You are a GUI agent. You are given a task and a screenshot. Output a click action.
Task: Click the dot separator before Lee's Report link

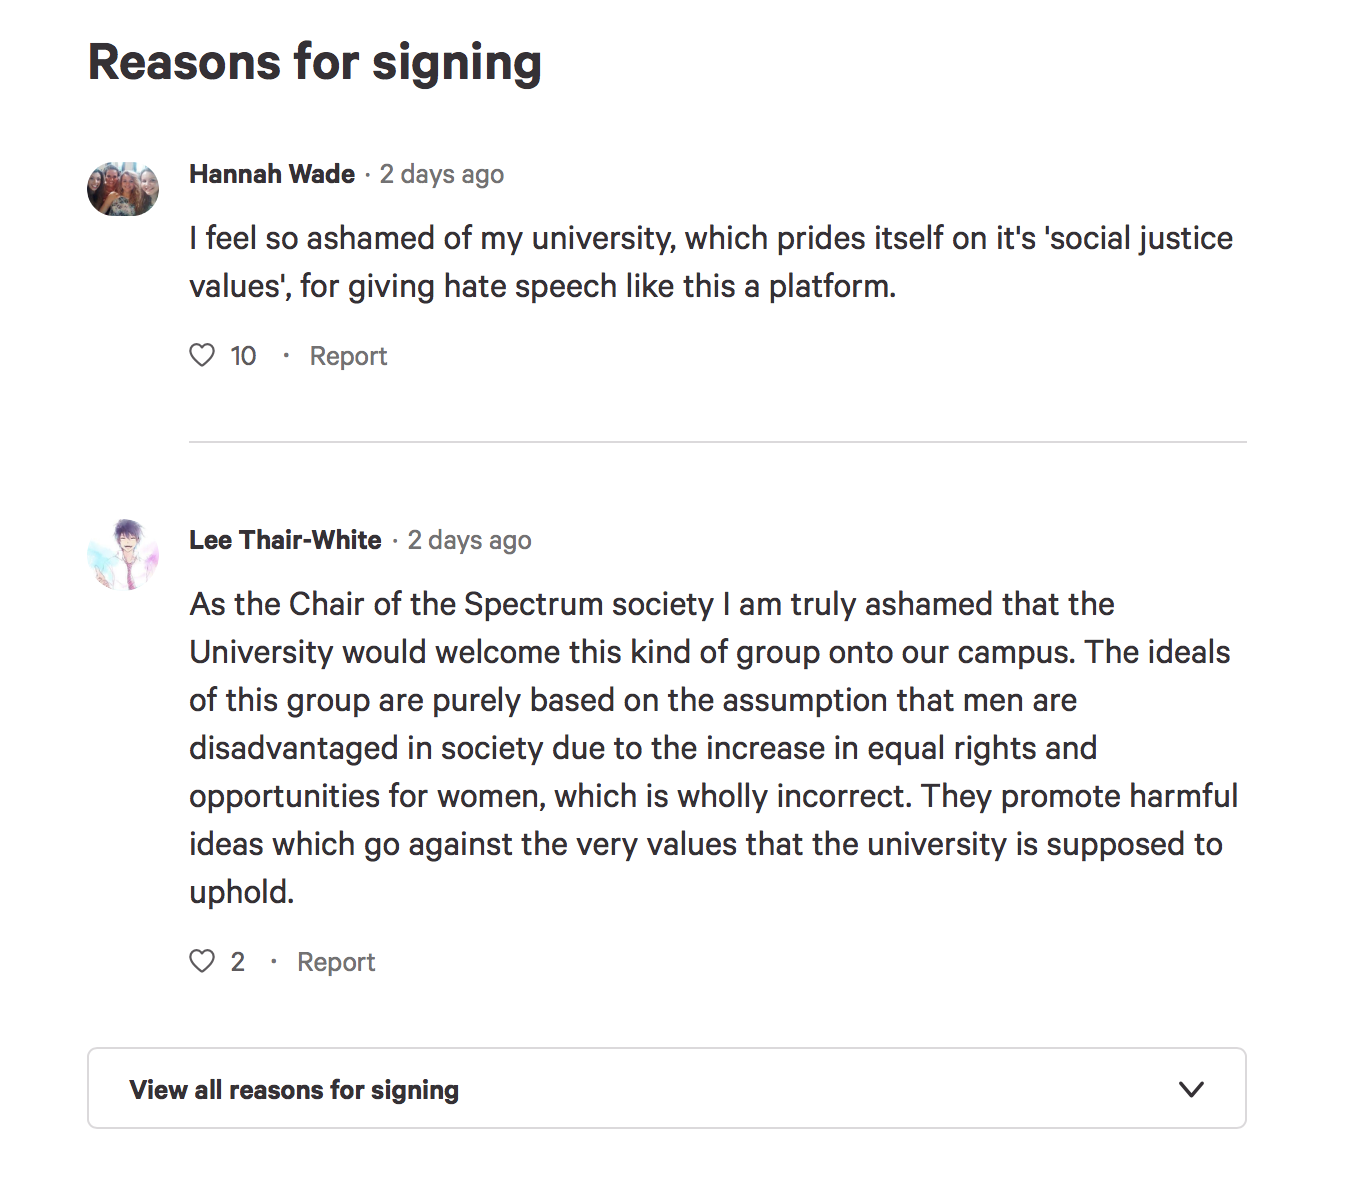pyautogui.click(x=273, y=961)
